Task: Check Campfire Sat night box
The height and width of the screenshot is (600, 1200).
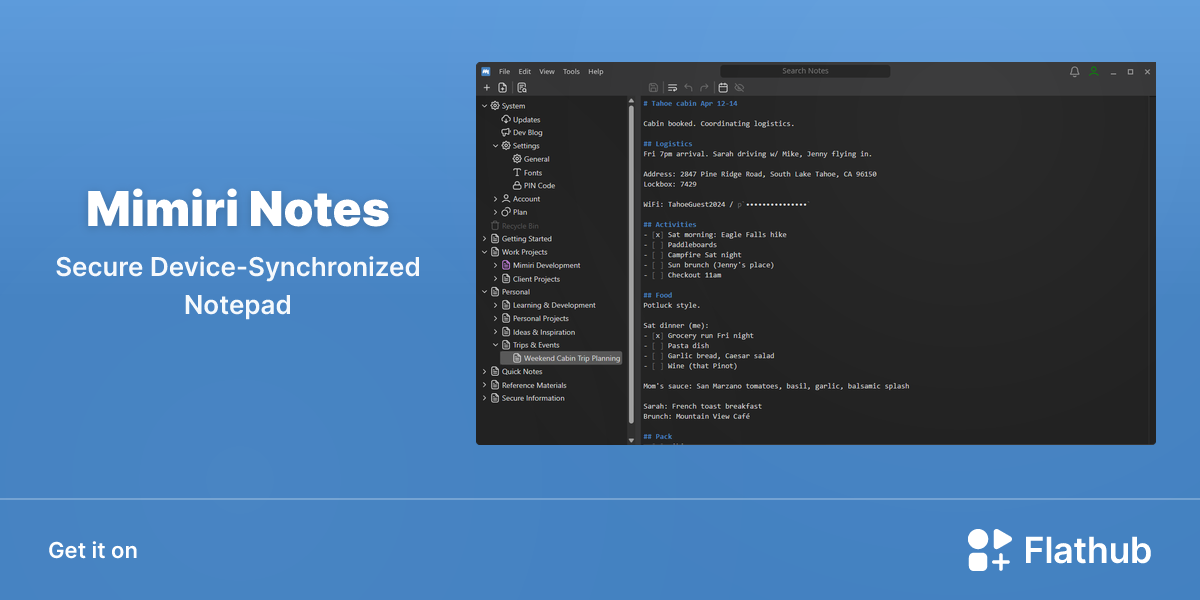Action: click(x=657, y=255)
